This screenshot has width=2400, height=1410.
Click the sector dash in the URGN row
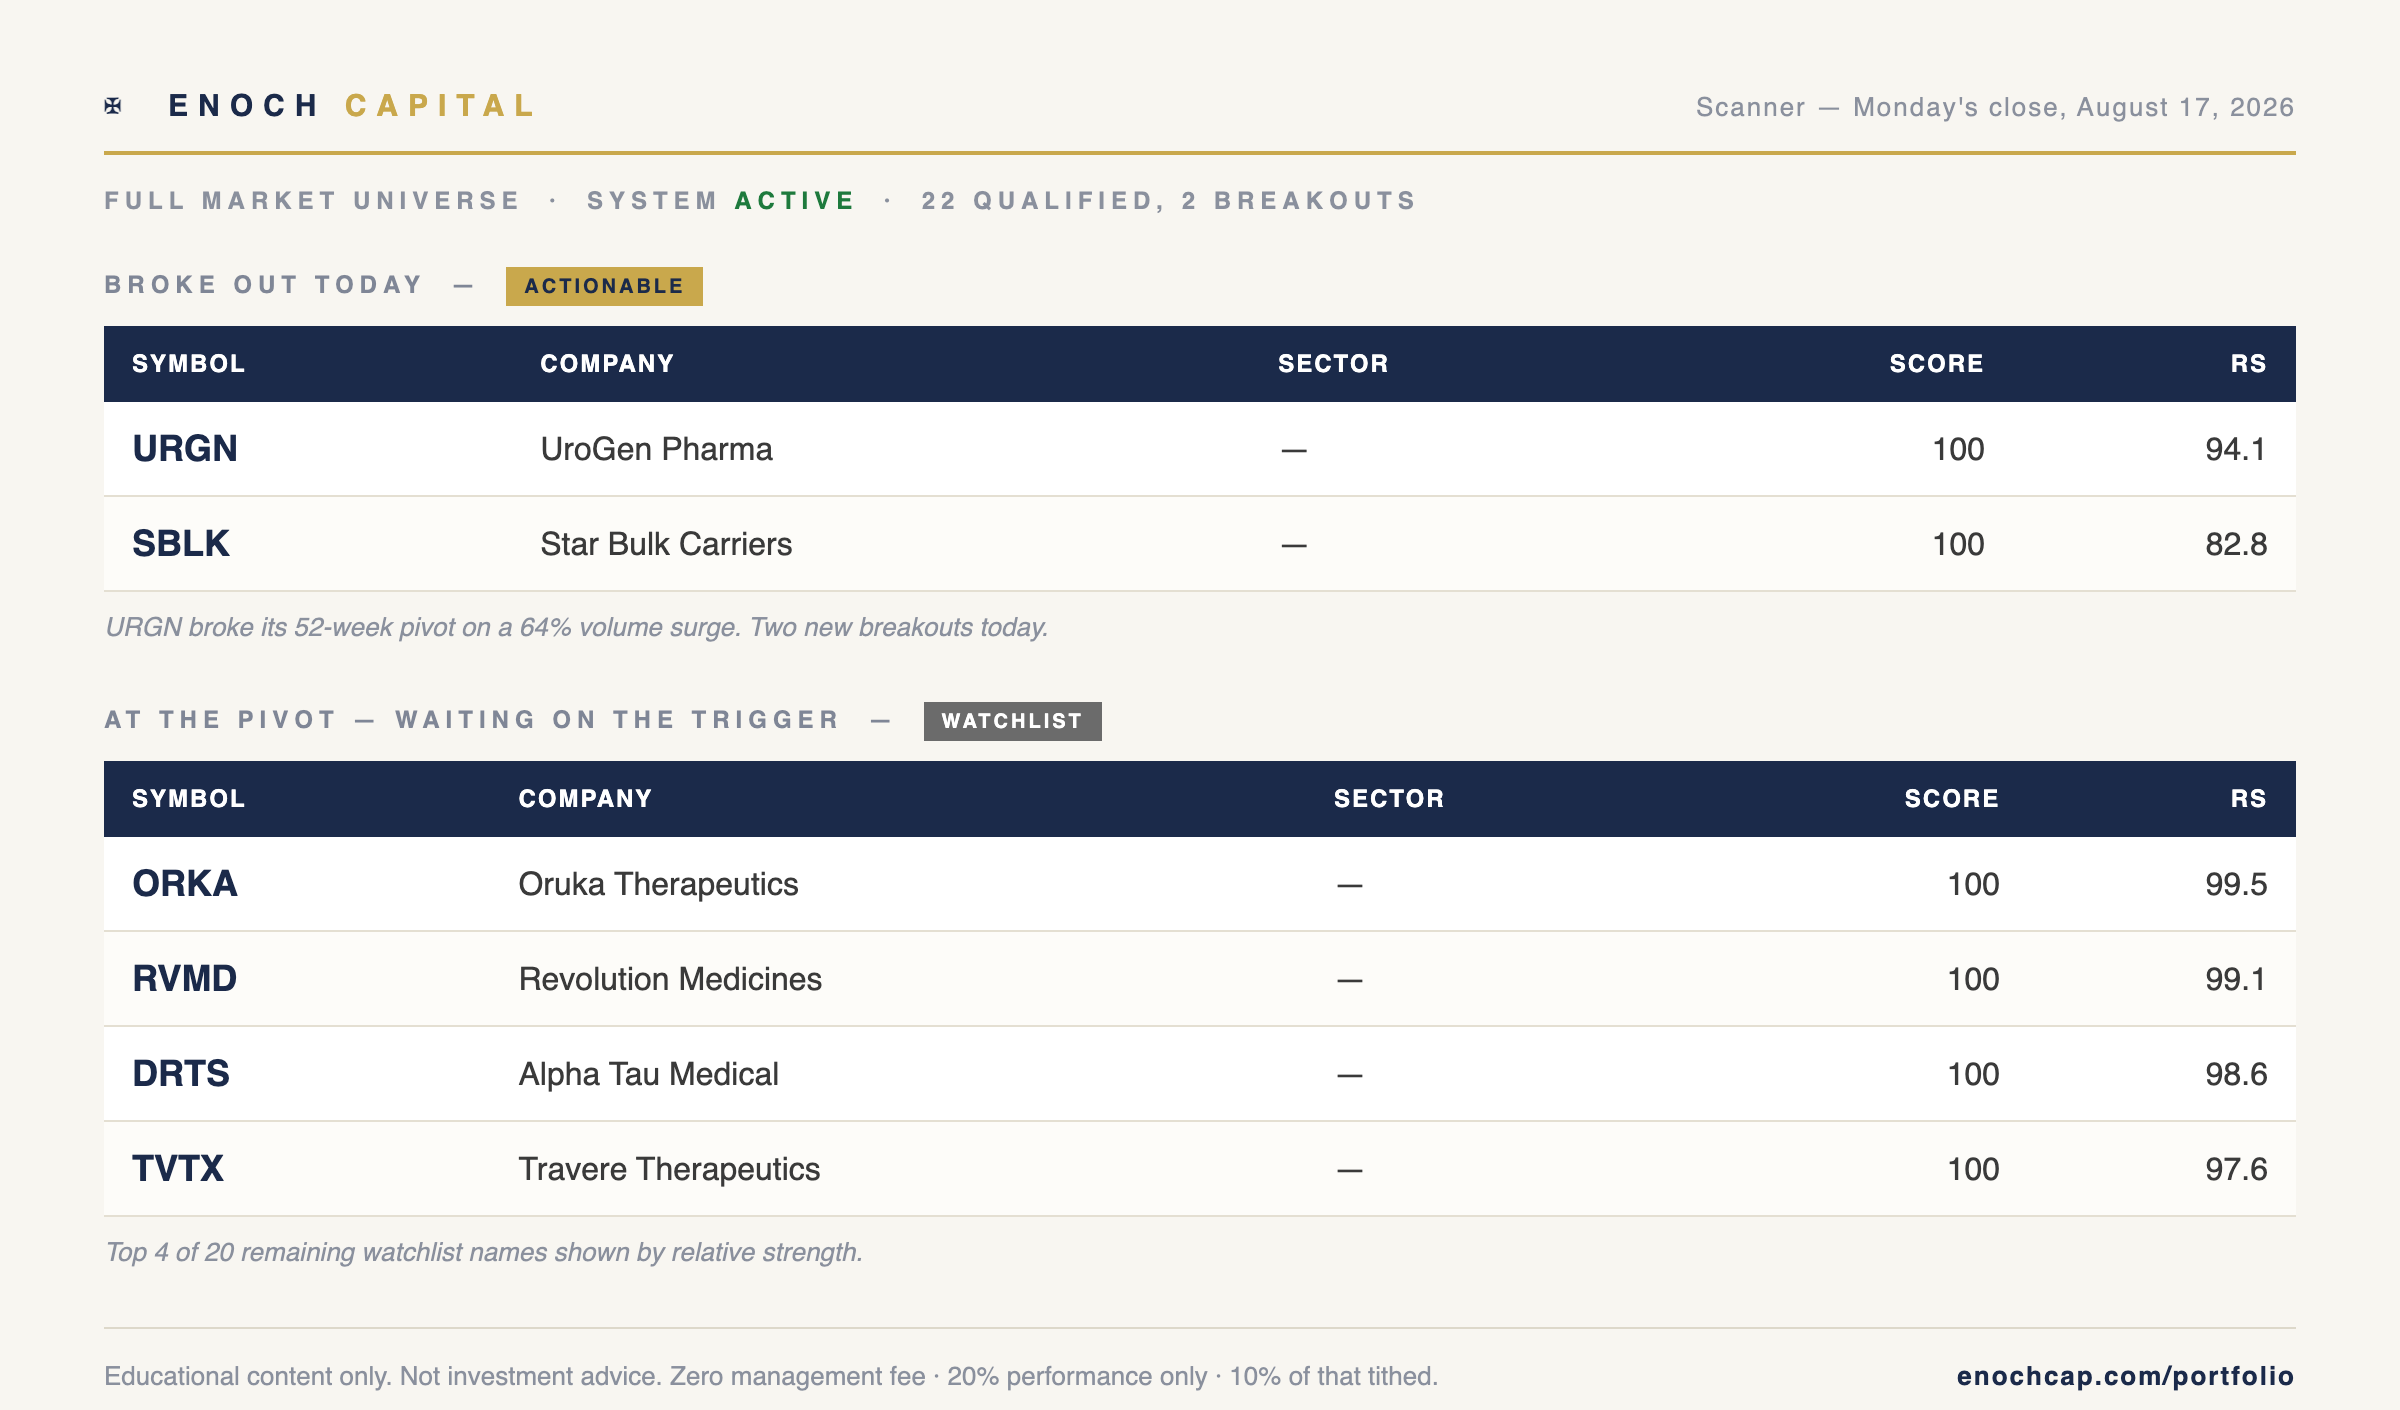(1294, 451)
